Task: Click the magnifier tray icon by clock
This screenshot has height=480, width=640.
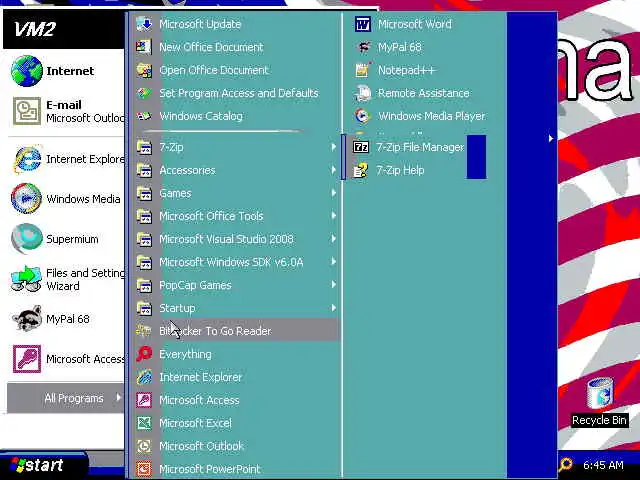Action: click(565, 465)
